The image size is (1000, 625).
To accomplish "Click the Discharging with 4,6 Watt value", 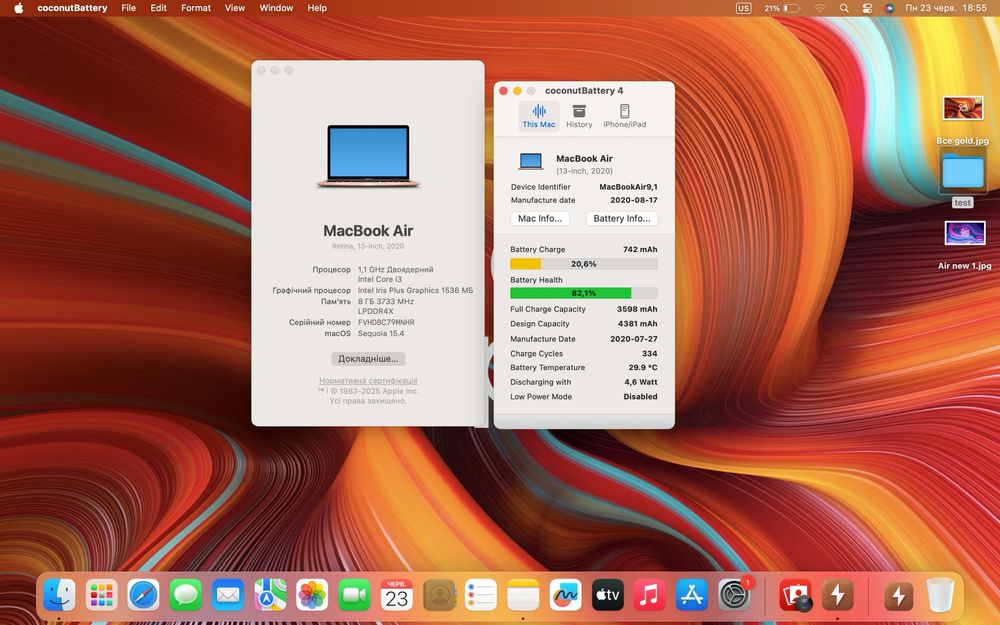I will 640,382.
